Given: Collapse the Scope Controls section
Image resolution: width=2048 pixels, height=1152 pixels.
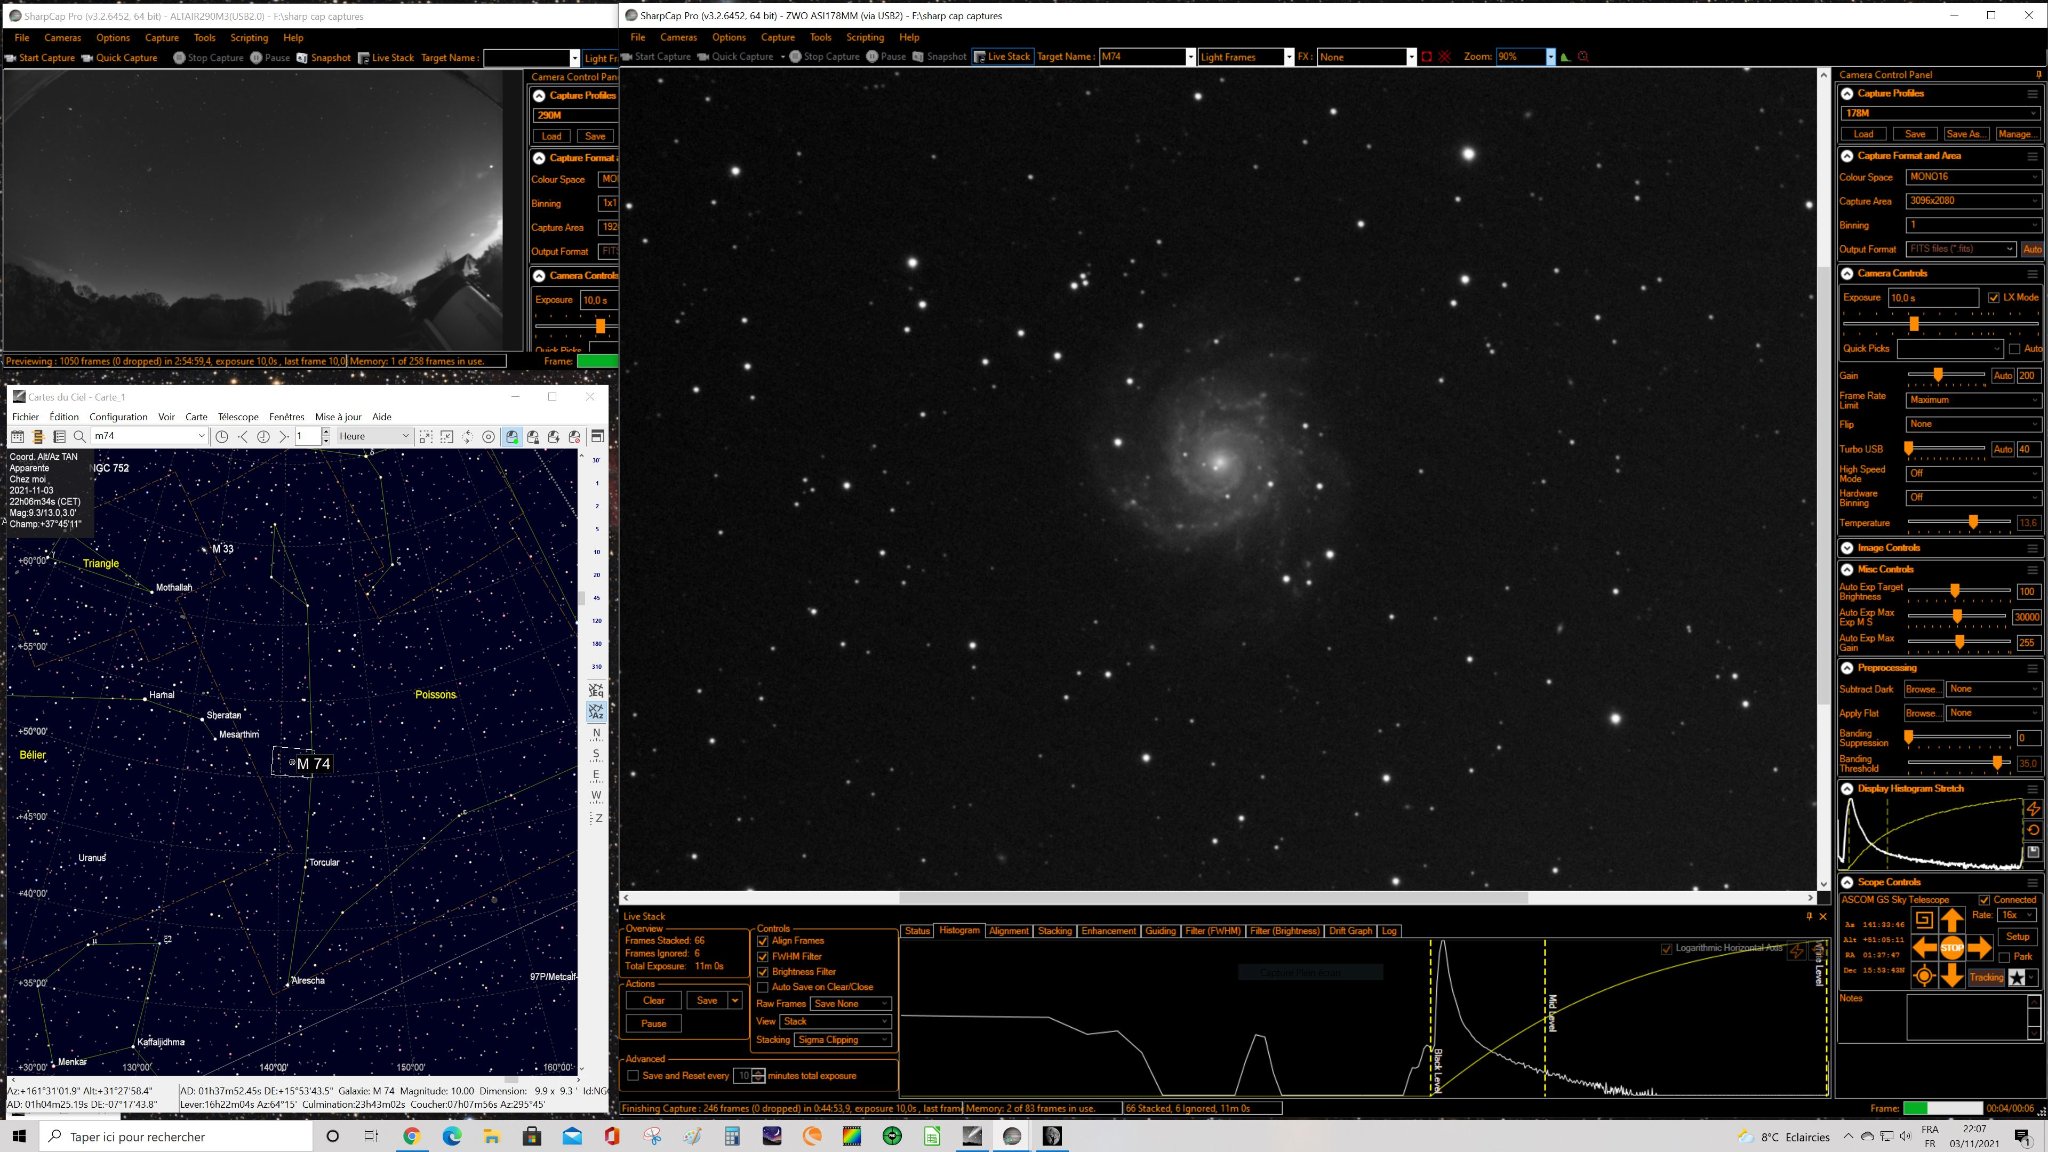Looking at the screenshot, I should point(1847,883).
